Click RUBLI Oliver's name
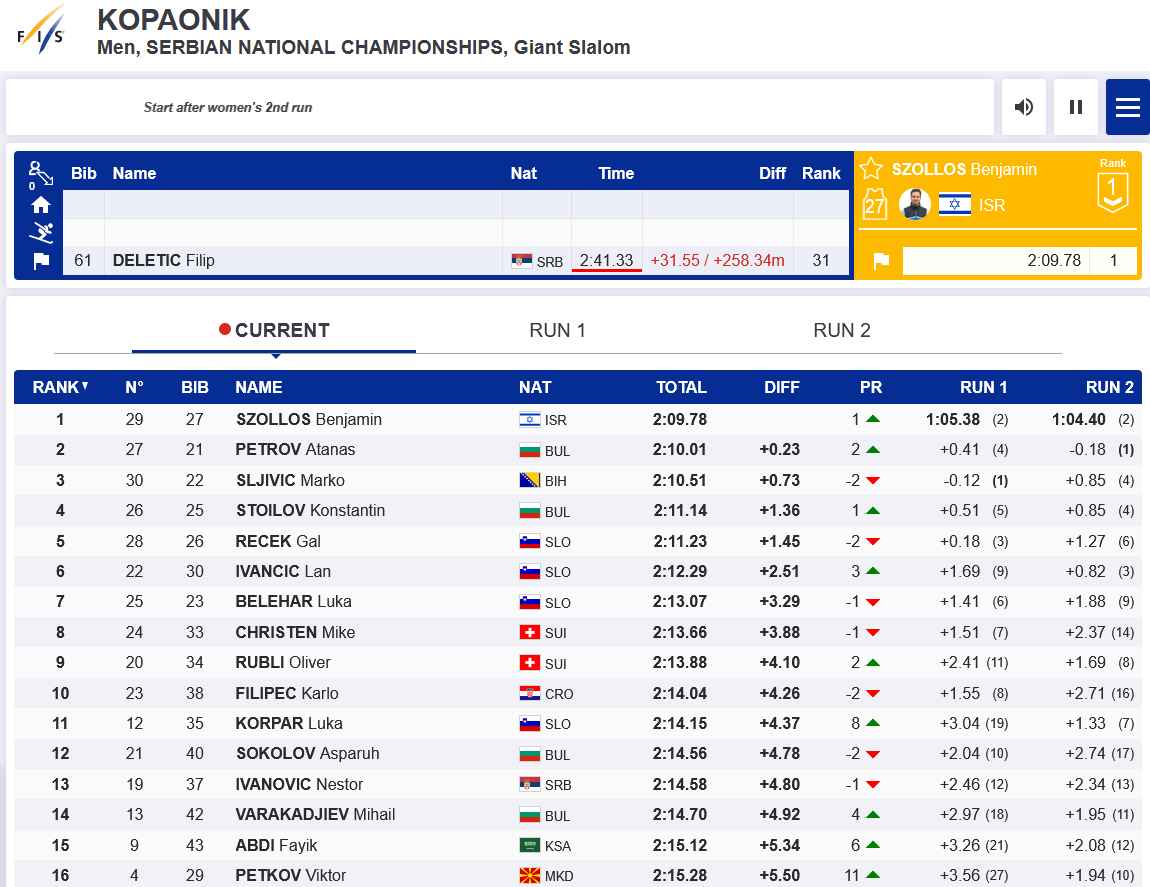Screen dimensions: 1150x887 (x=283, y=662)
